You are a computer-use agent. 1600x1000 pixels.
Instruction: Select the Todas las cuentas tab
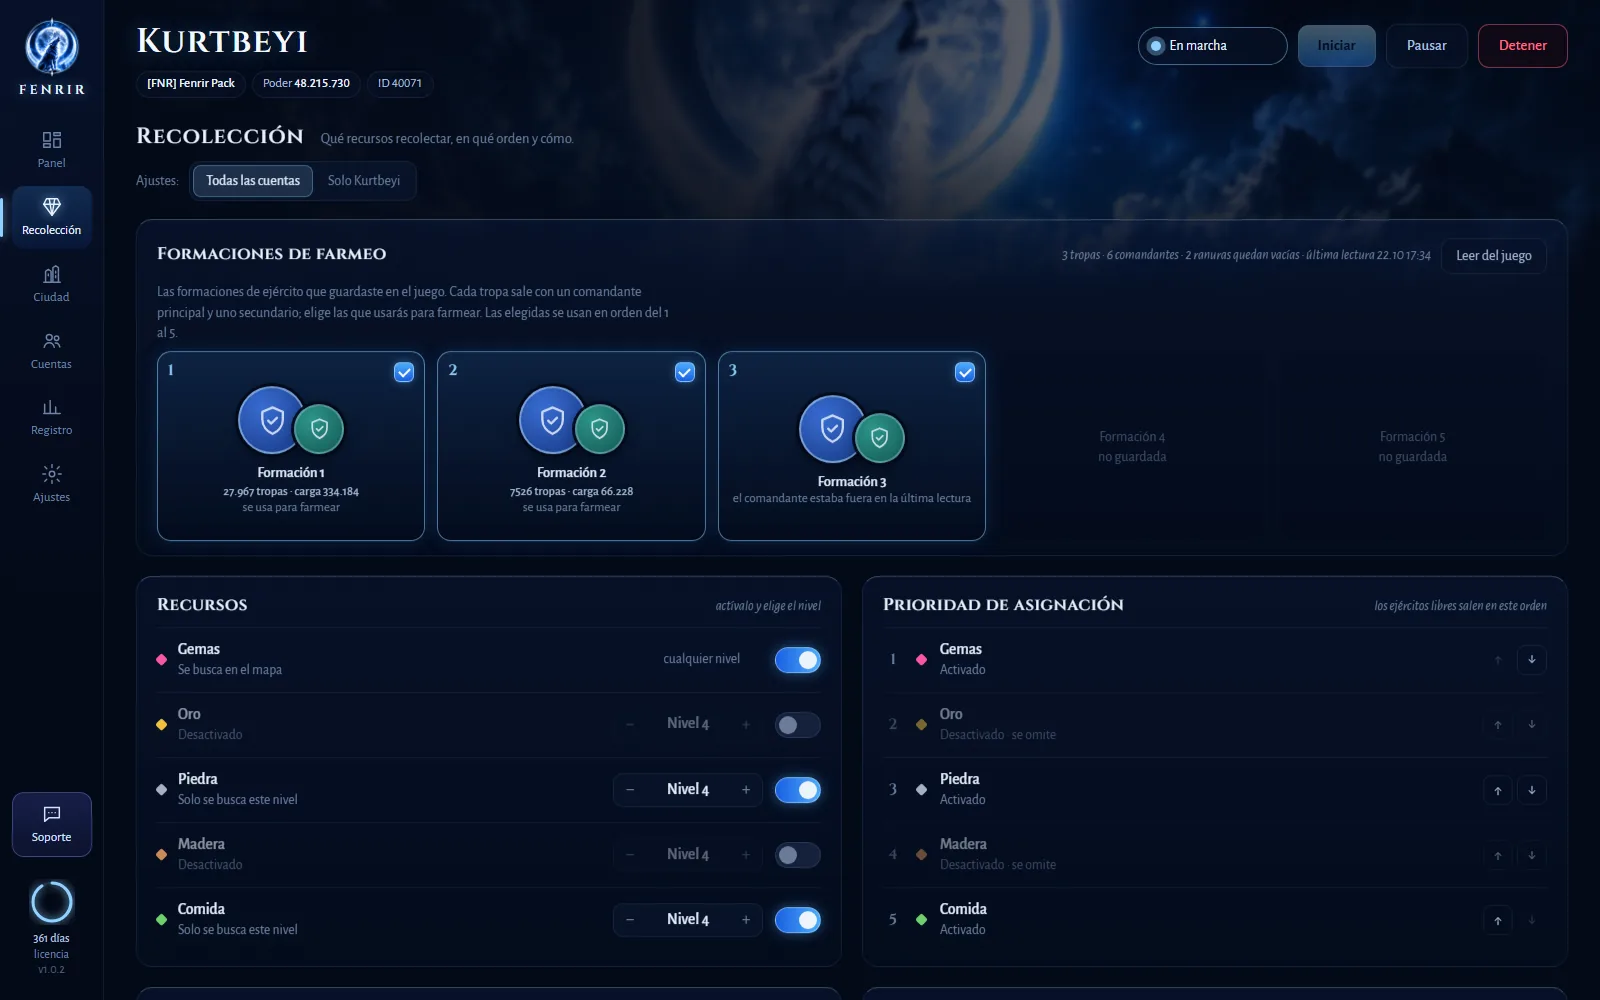tap(253, 181)
